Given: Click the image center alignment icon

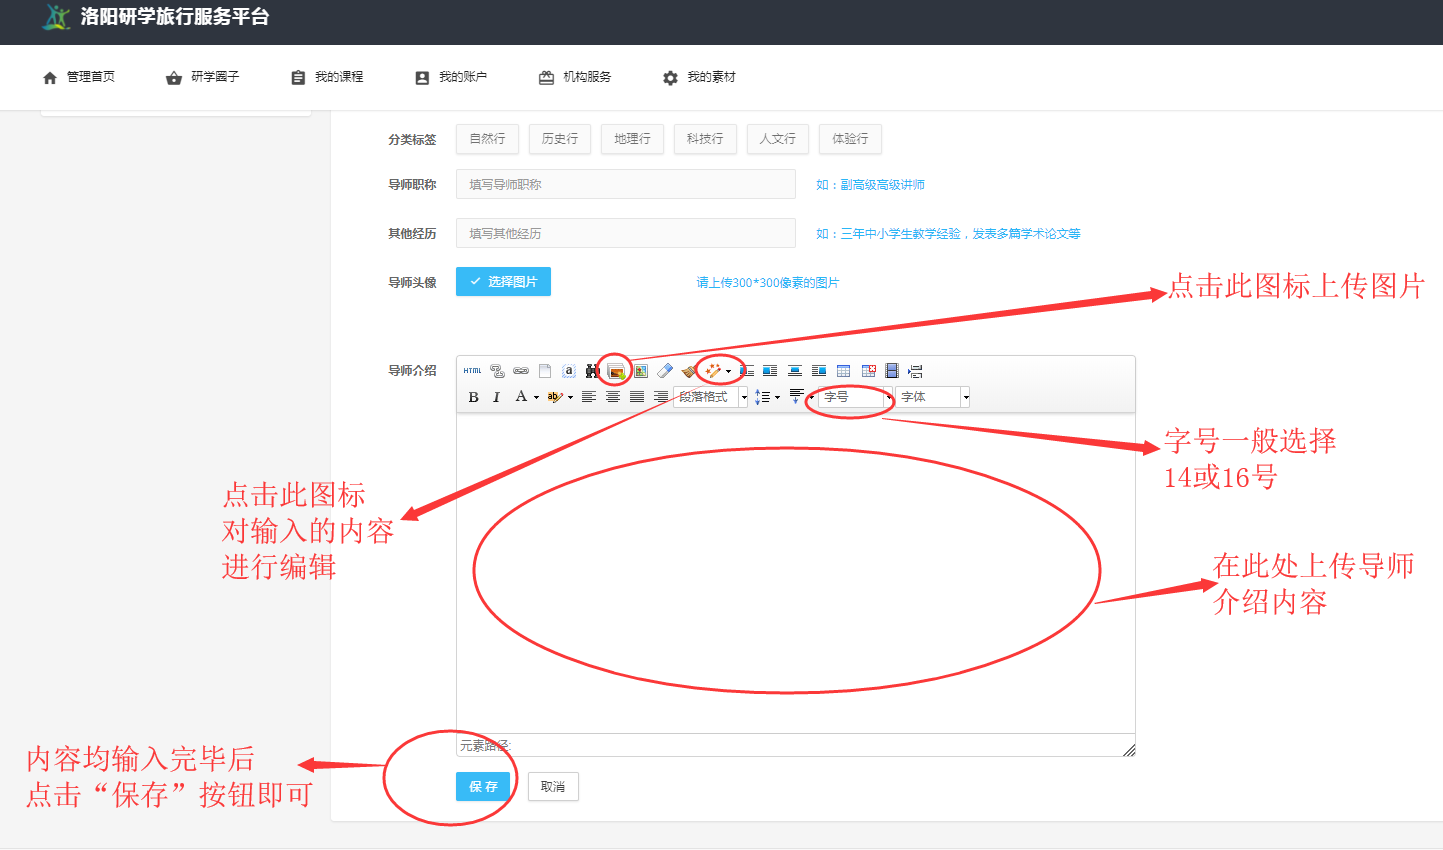Looking at the screenshot, I should point(795,371).
